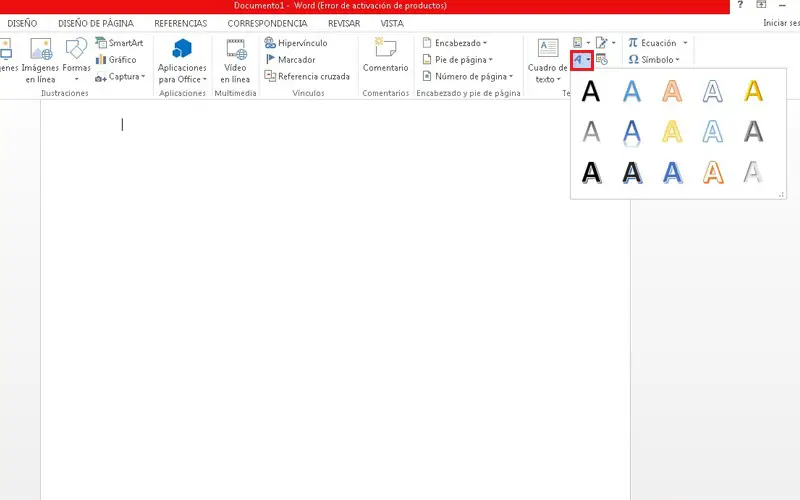The width and height of the screenshot is (800, 500).
Task: Expand the Número de página menu
Action: (467, 77)
